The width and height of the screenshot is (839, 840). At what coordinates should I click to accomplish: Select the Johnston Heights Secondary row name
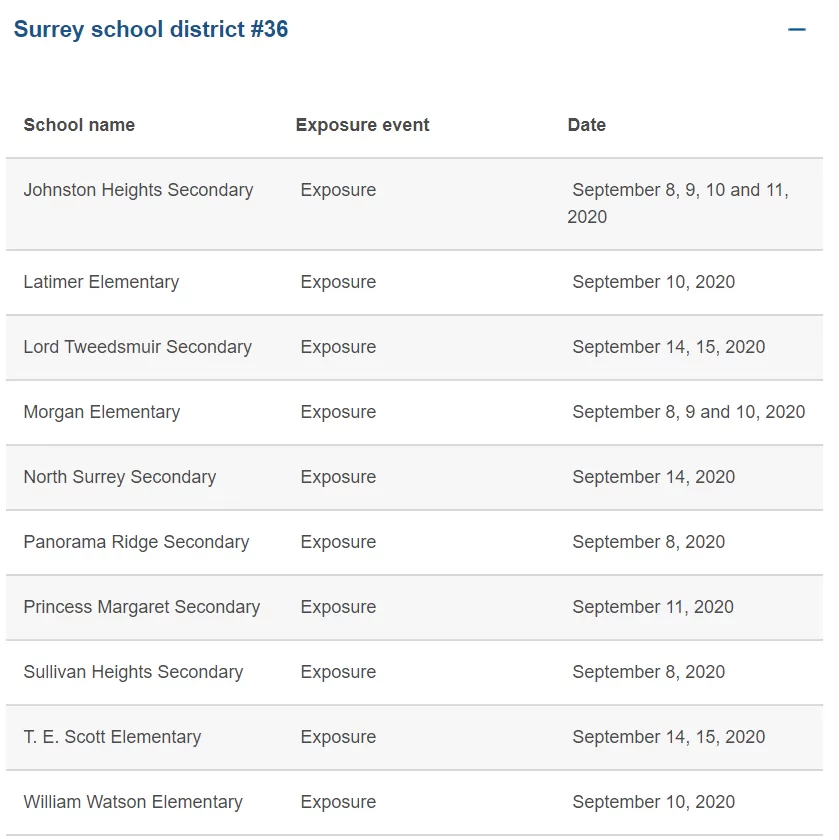tap(138, 190)
